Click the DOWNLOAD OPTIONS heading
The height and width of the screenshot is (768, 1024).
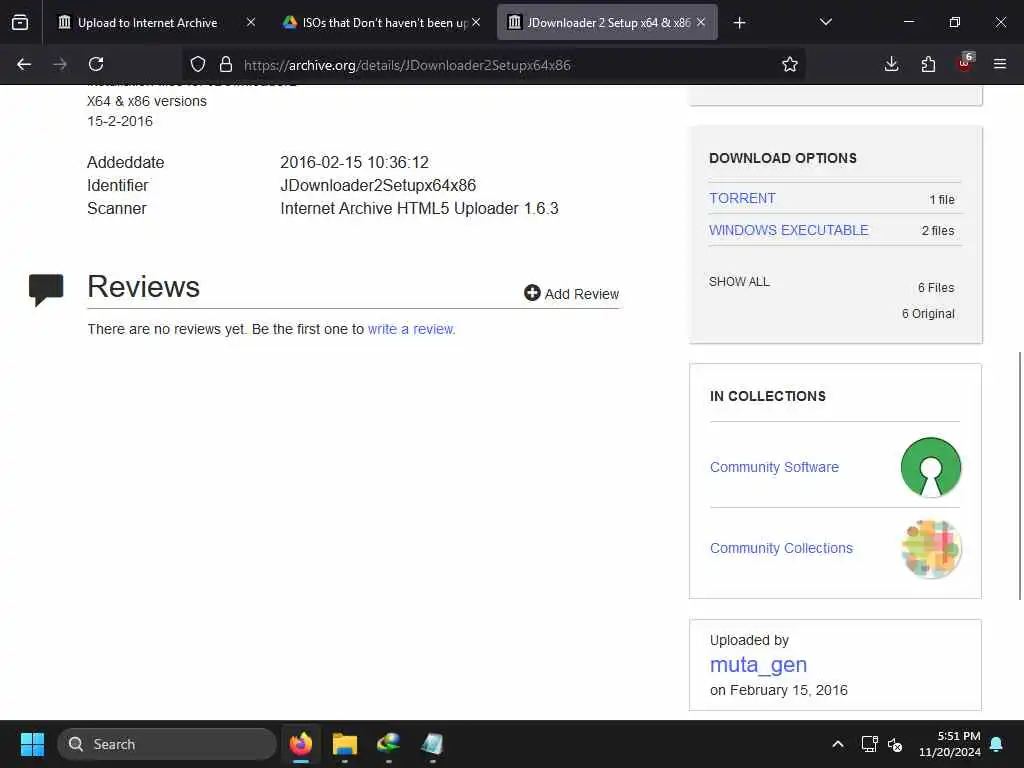click(x=783, y=158)
